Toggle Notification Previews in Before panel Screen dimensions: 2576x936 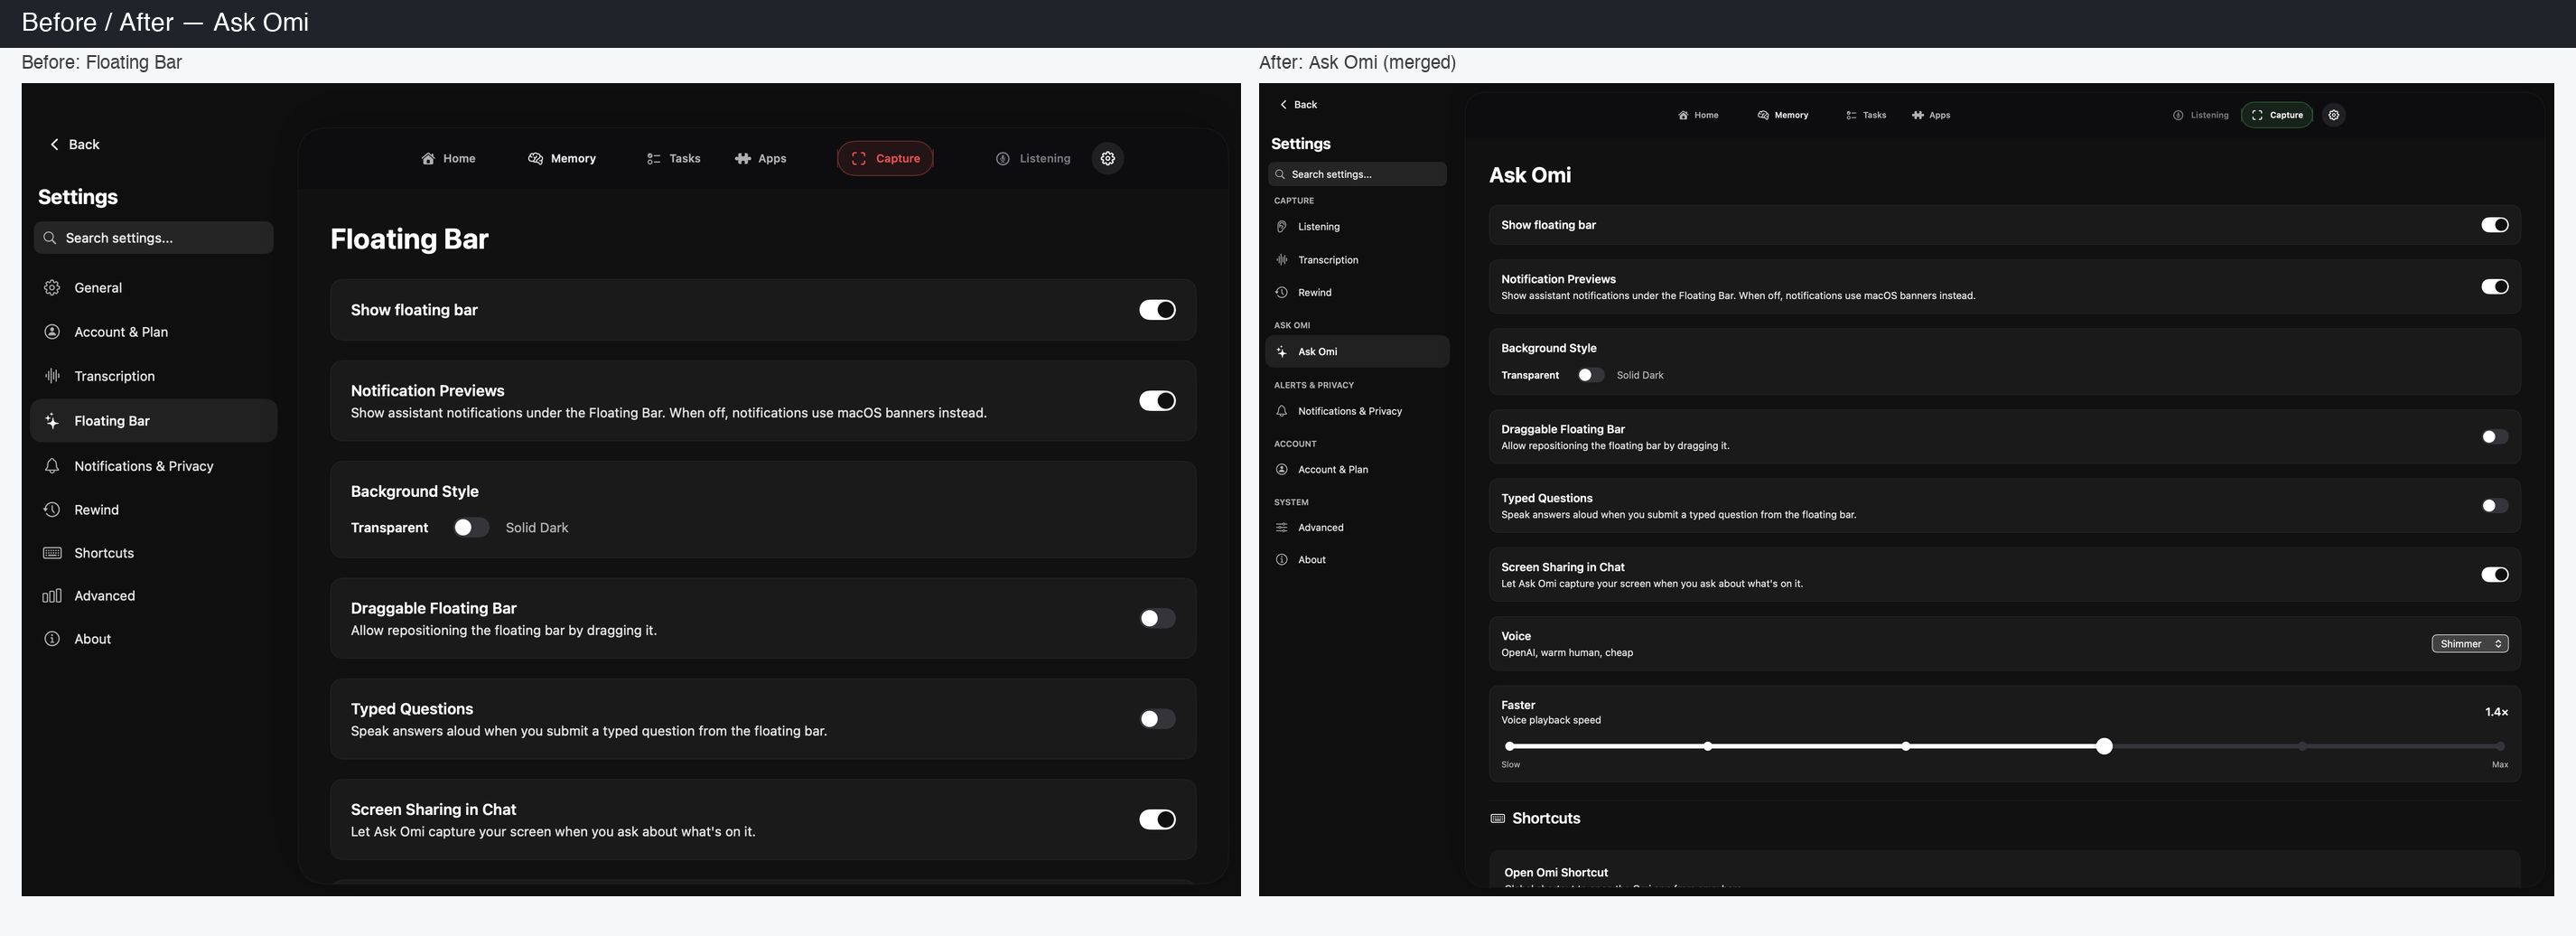pos(1157,401)
